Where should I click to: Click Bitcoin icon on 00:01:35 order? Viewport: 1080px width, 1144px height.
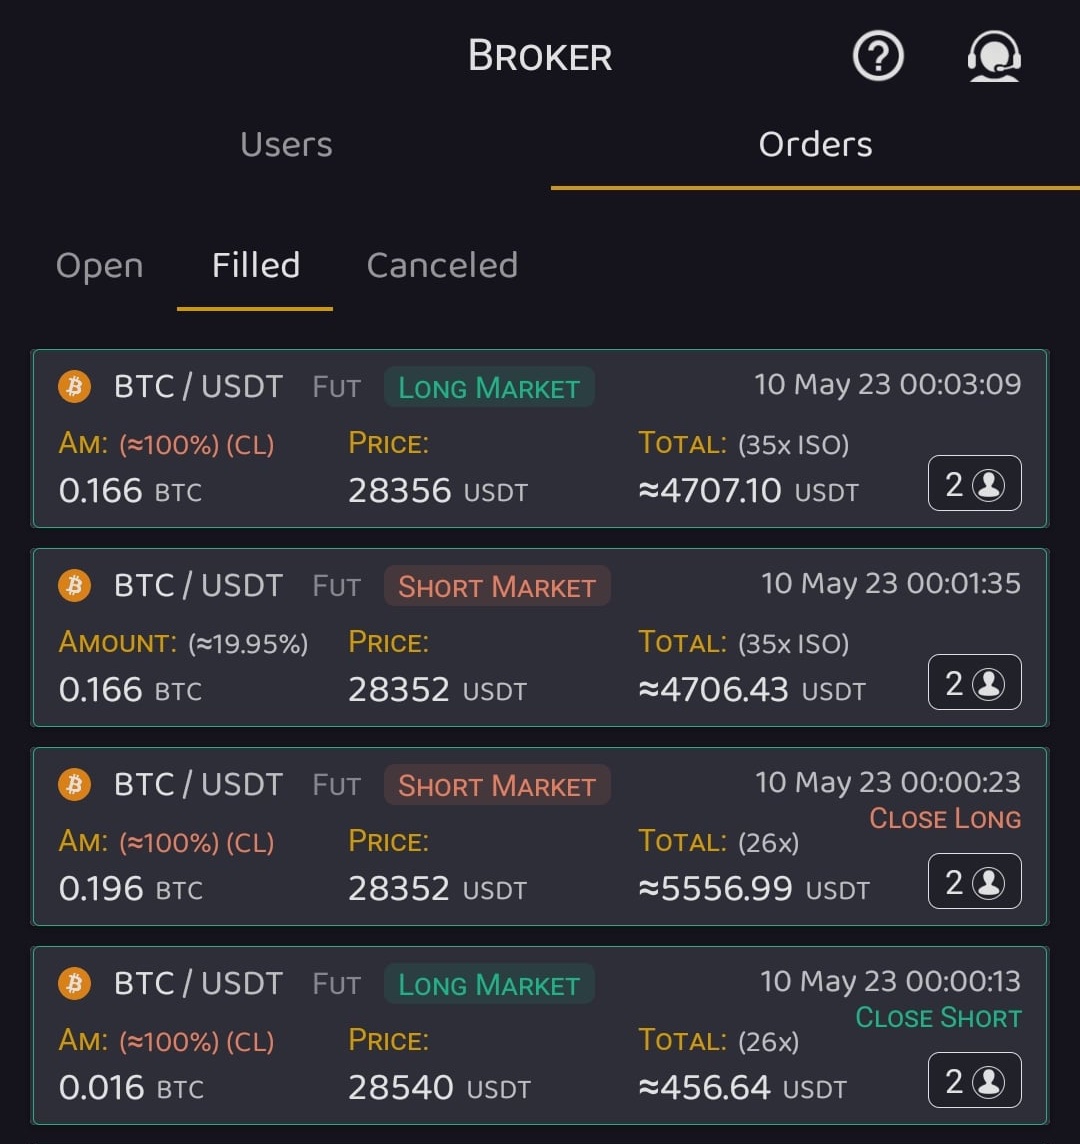(74, 585)
